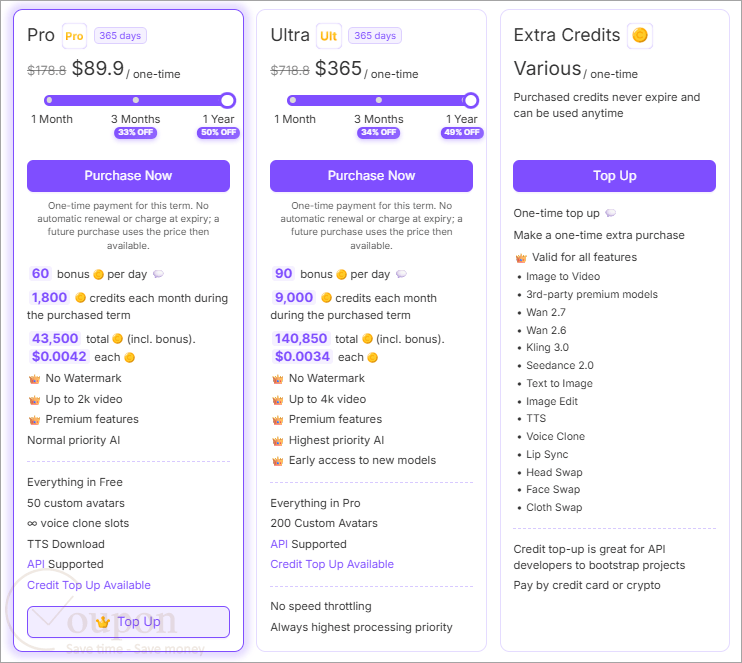Click the coin icon next to Pro 1,800 credits
The width and height of the screenshot is (742, 663).
point(80,298)
